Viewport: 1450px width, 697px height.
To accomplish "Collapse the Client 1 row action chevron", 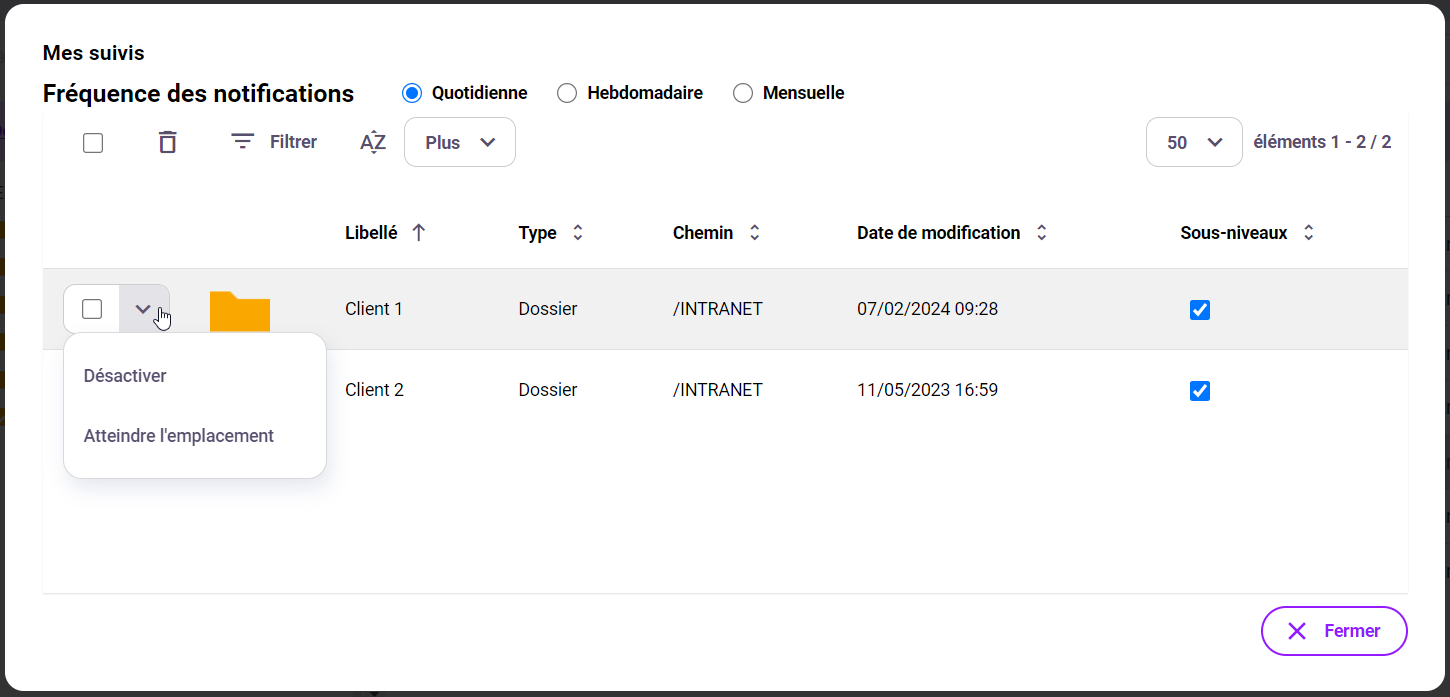I will 144,309.
